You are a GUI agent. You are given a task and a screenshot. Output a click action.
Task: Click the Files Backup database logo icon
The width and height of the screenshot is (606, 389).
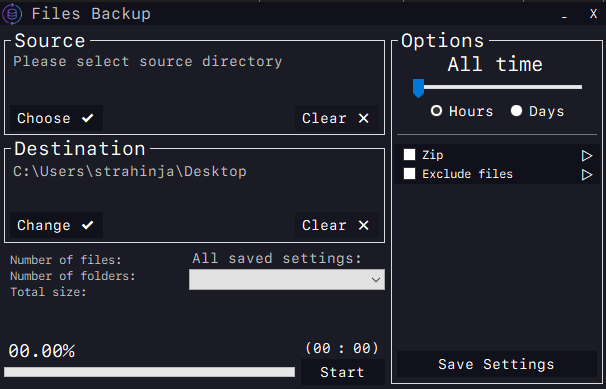[12, 14]
